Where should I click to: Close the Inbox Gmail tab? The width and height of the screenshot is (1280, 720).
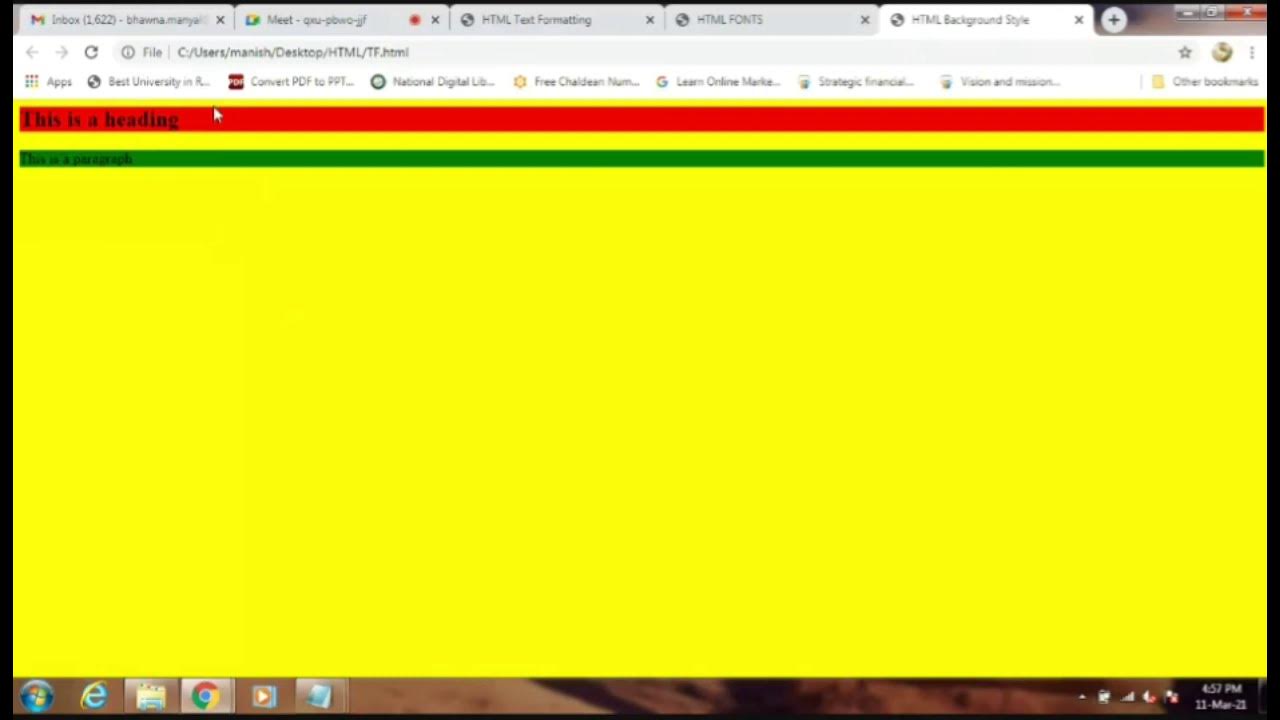click(x=220, y=20)
